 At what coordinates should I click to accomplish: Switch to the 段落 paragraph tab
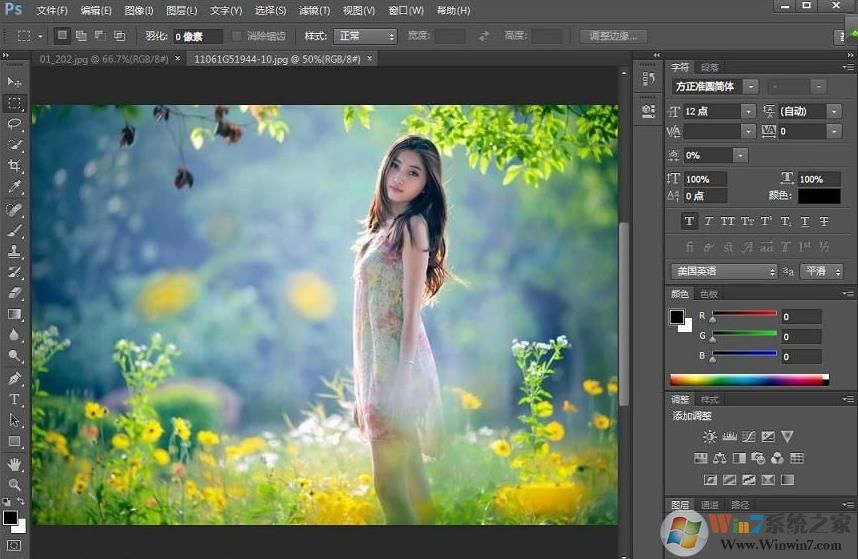point(710,67)
